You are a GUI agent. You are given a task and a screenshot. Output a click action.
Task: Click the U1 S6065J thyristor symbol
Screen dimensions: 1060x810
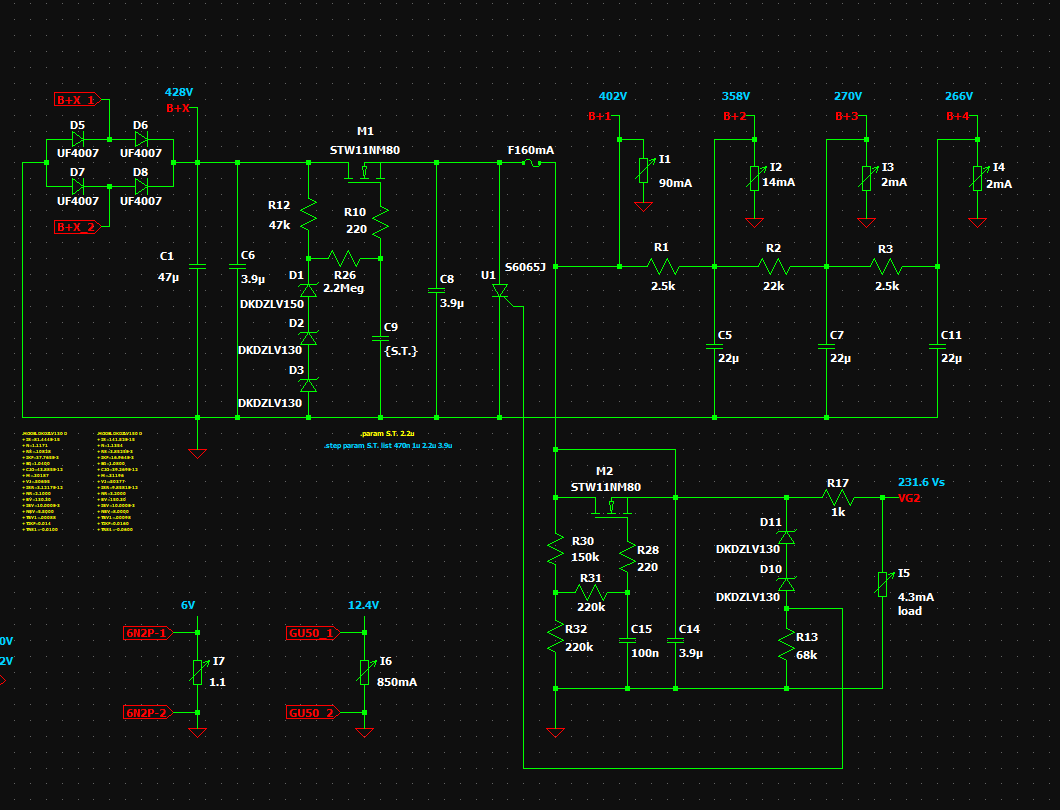(x=501, y=292)
